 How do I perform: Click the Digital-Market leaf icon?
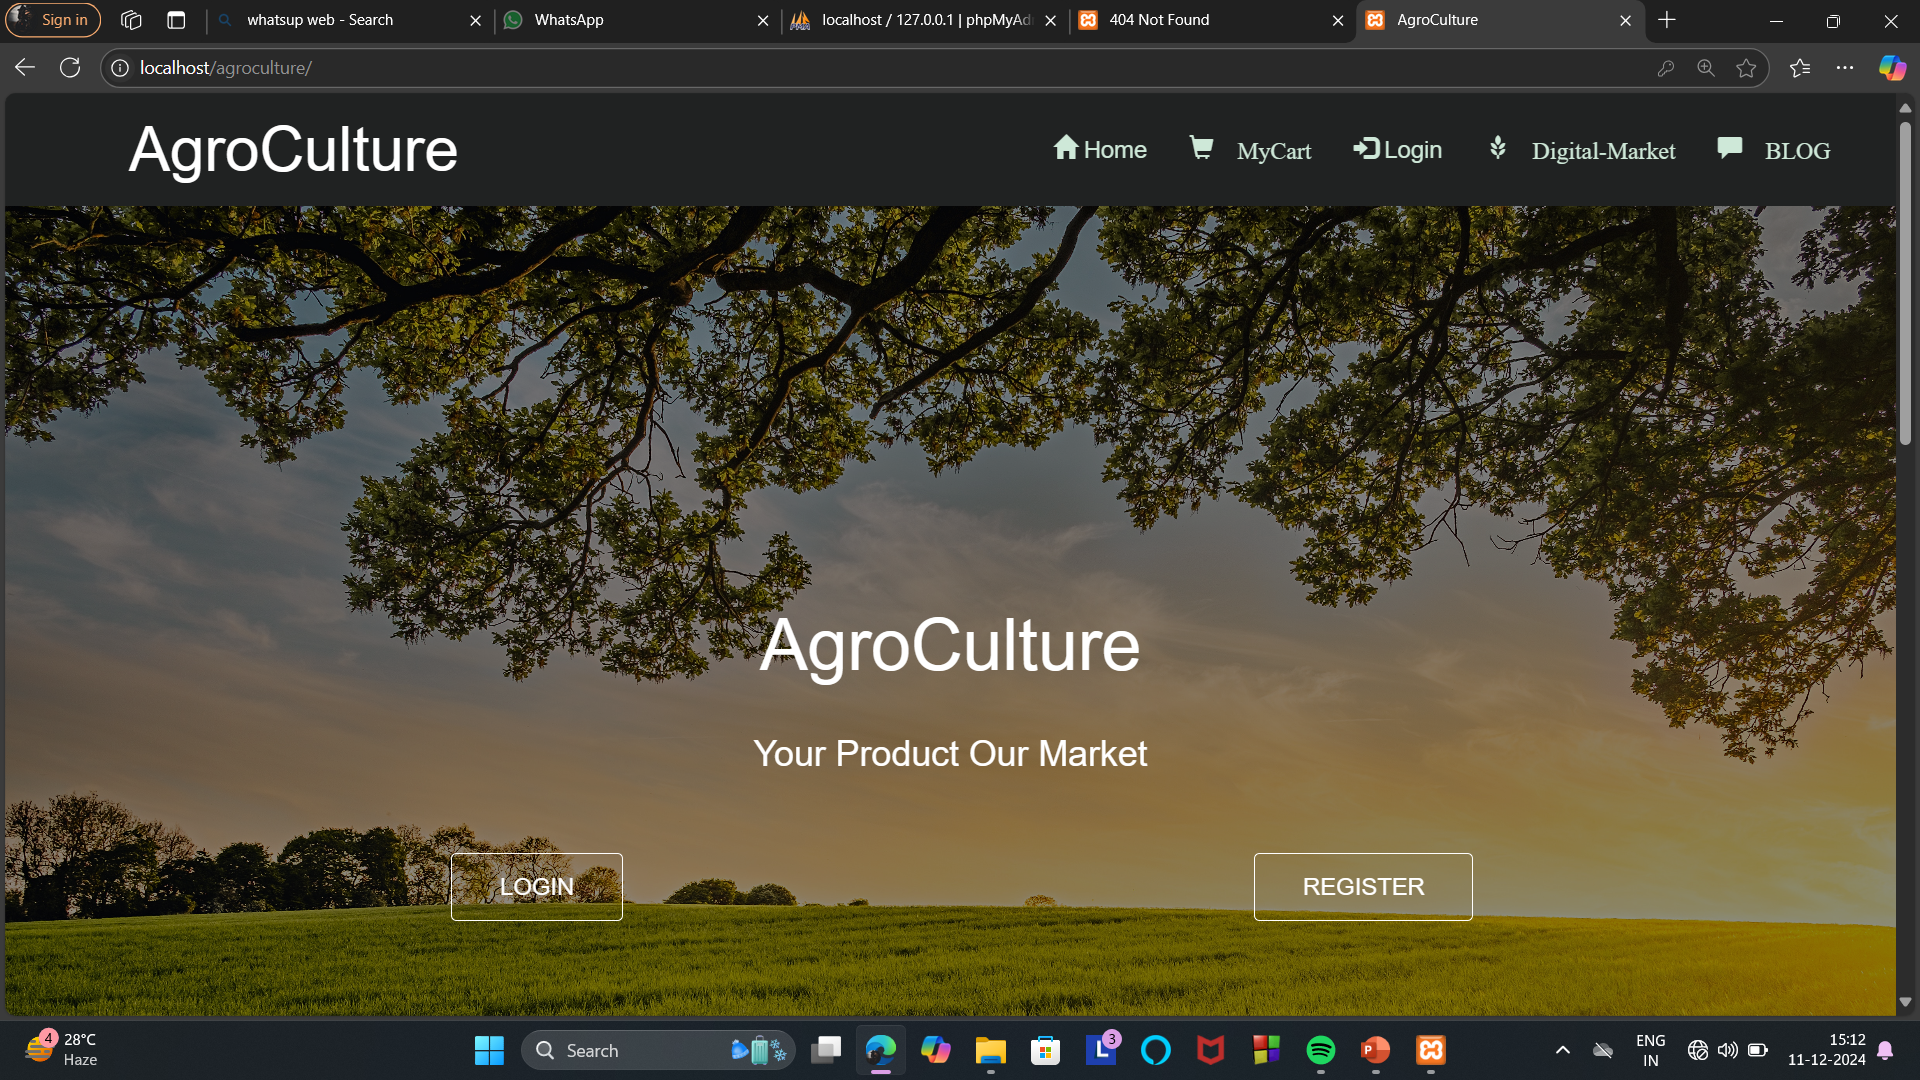[x=1497, y=148]
